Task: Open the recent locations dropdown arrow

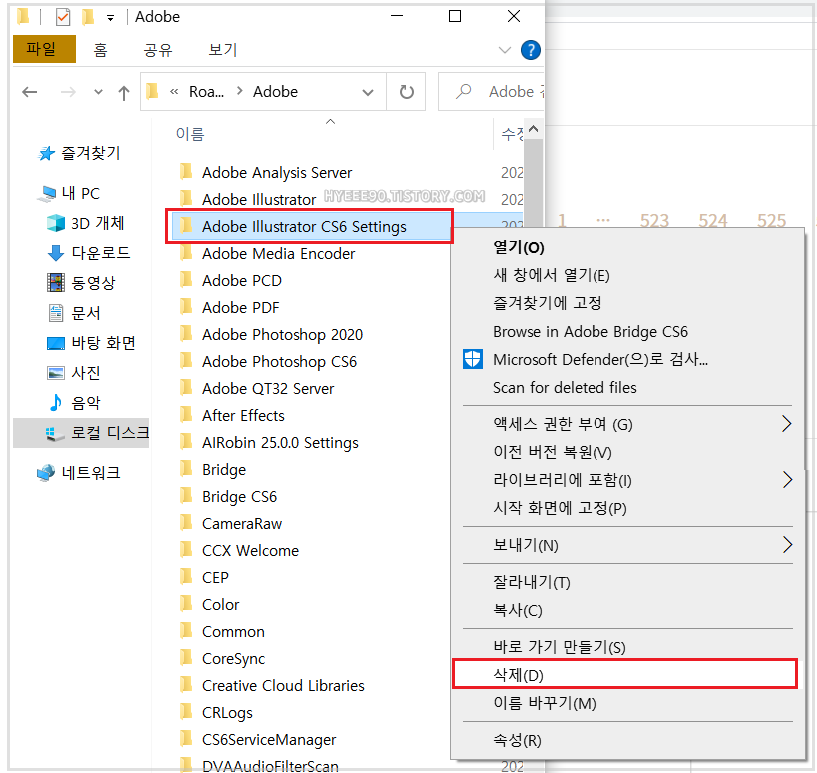Action: [98, 92]
